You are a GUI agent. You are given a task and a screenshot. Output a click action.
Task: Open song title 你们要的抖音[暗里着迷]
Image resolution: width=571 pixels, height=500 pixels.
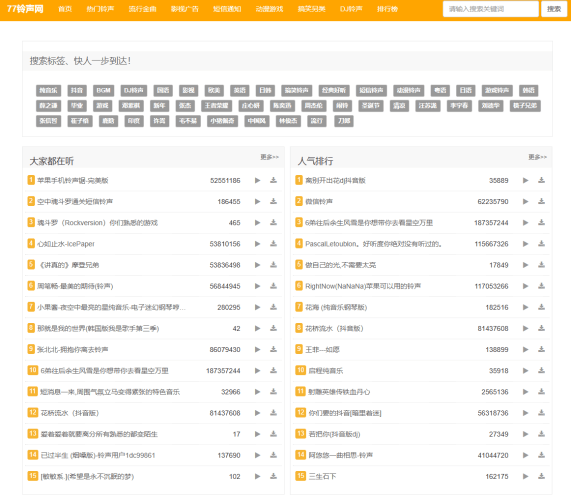pyautogui.click(x=345, y=413)
